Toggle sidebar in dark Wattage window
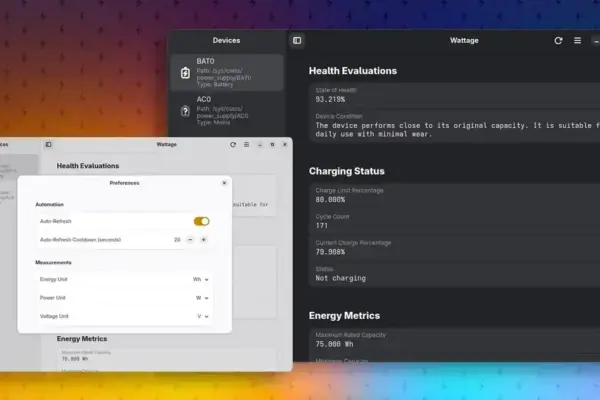 [x=297, y=41]
